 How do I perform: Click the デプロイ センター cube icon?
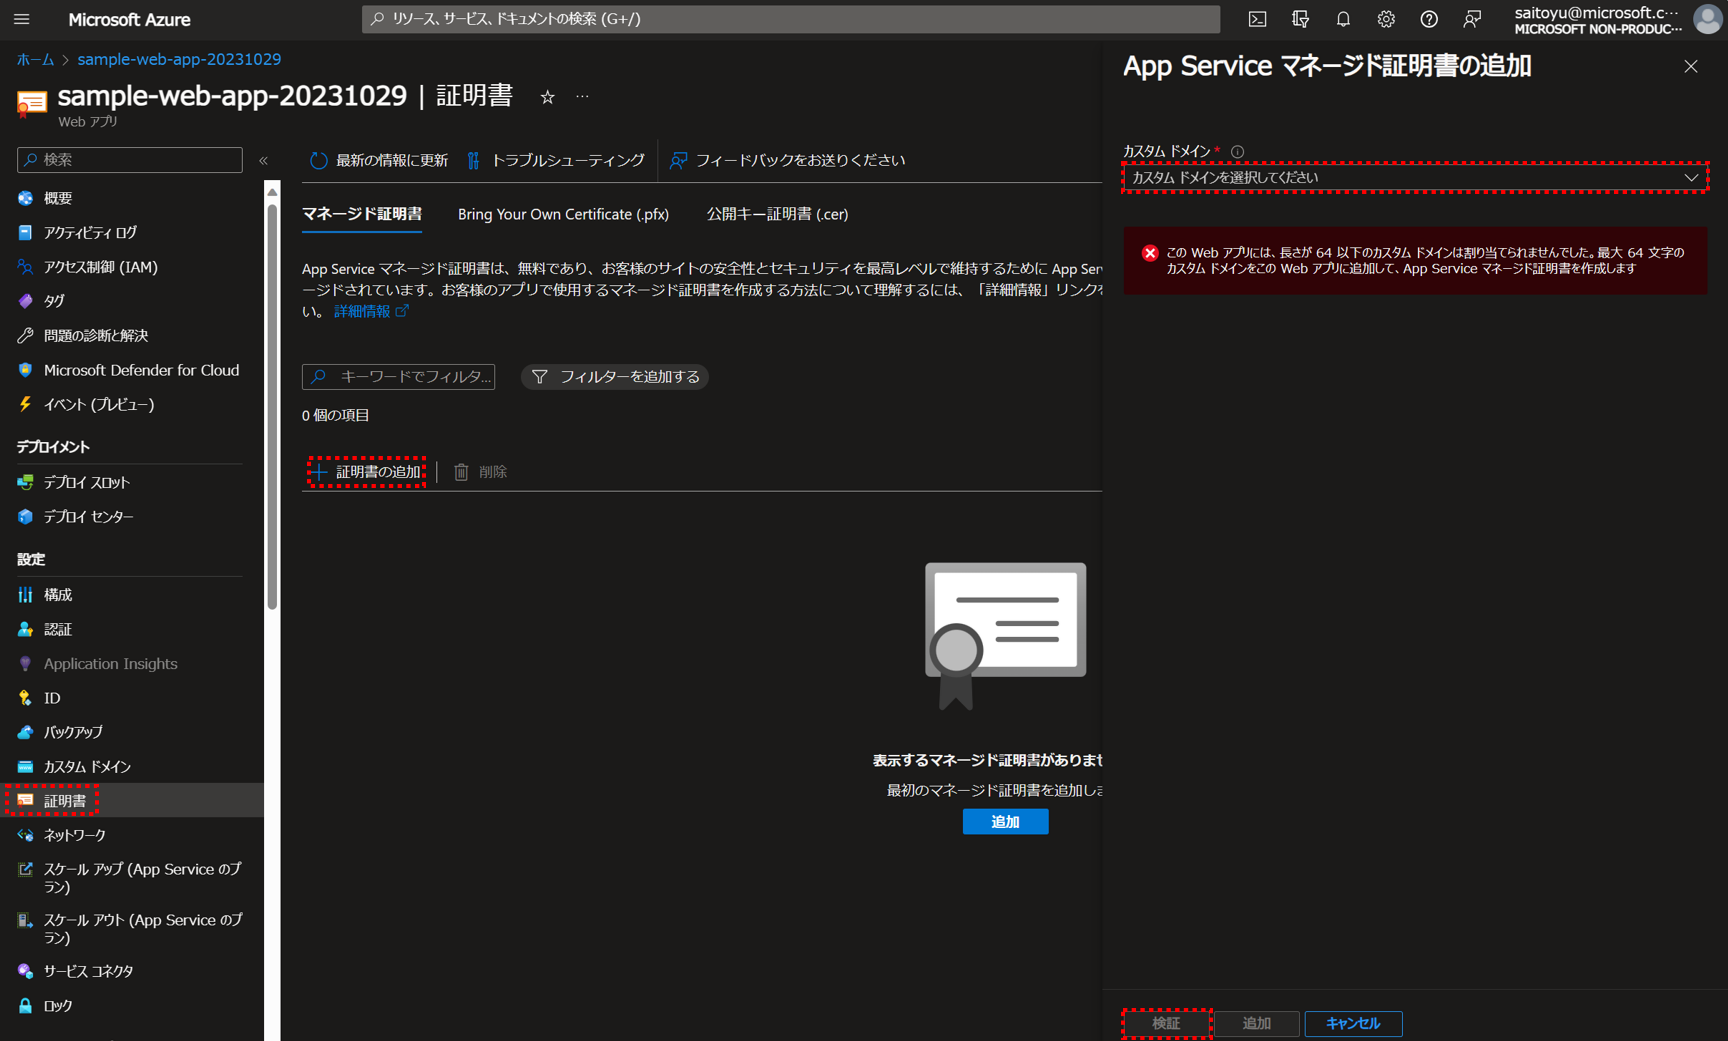(25, 516)
